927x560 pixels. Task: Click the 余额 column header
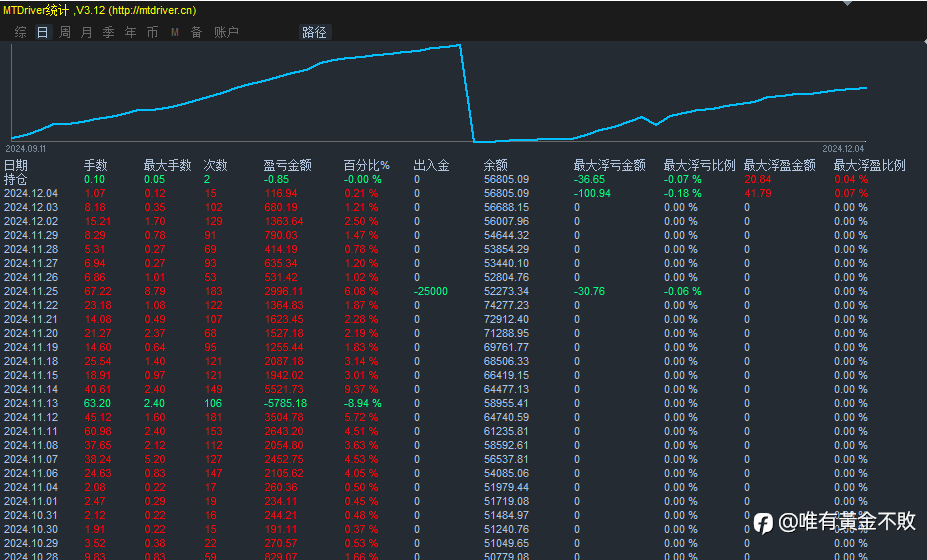(496, 165)
